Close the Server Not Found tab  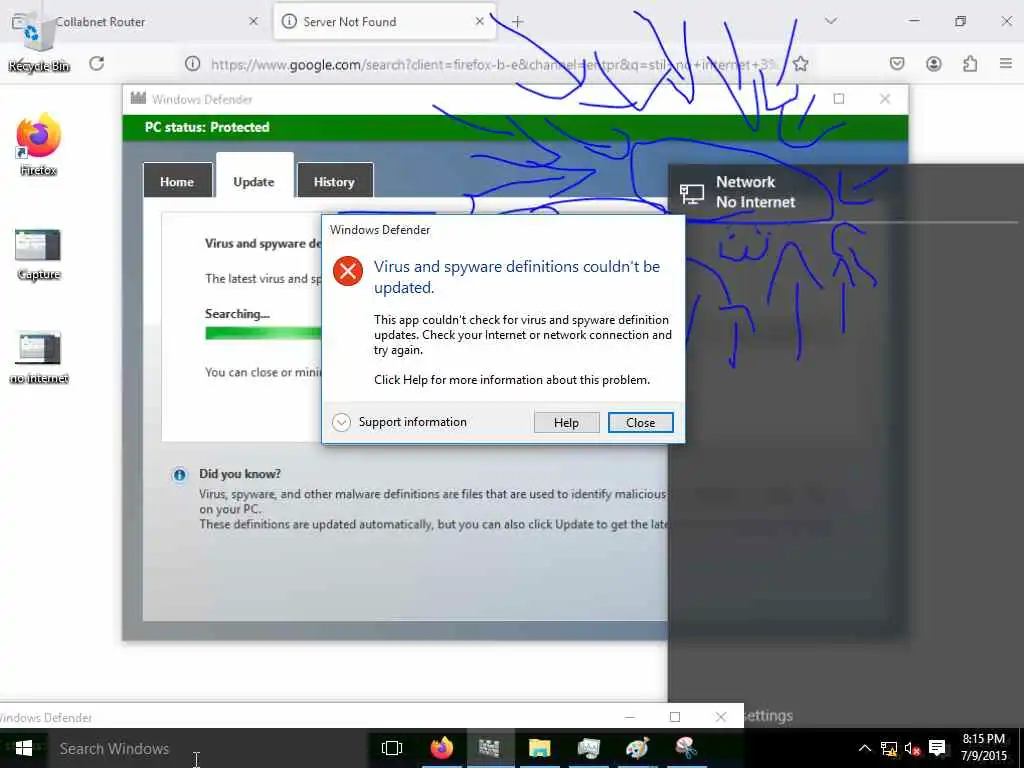click(479, 22)
